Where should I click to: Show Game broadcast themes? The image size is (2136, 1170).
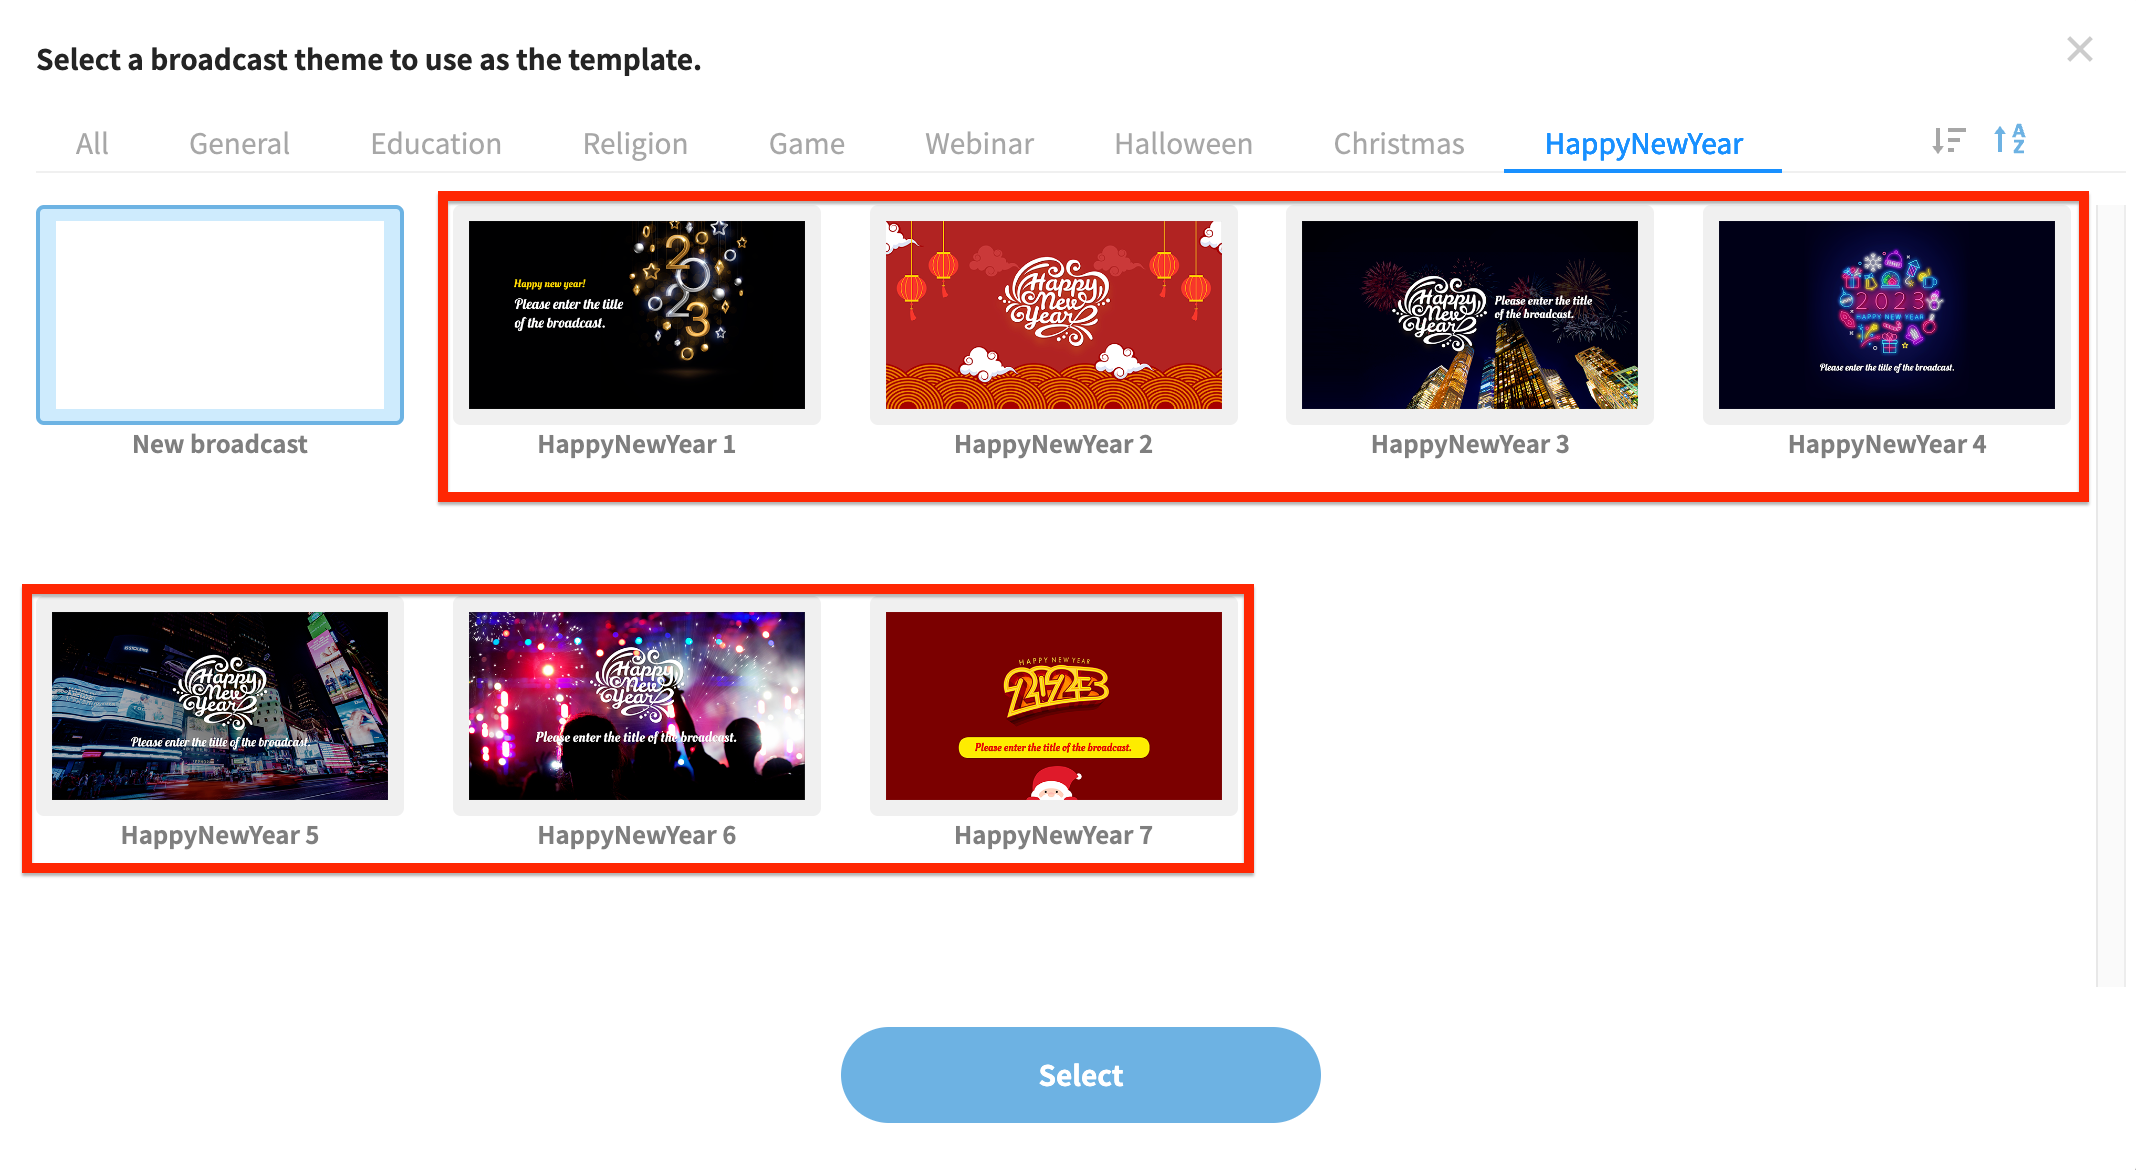click(807, 144)
